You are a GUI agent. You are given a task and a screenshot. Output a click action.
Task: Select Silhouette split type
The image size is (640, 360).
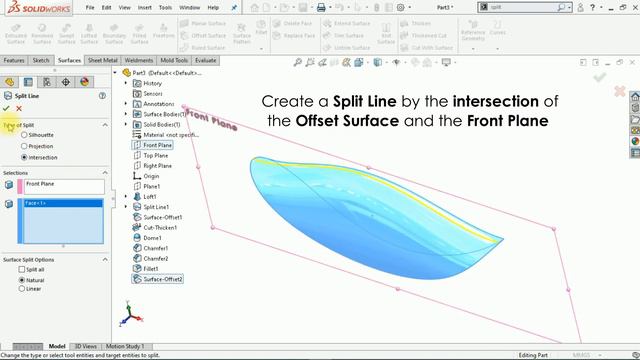click(24, 135)
